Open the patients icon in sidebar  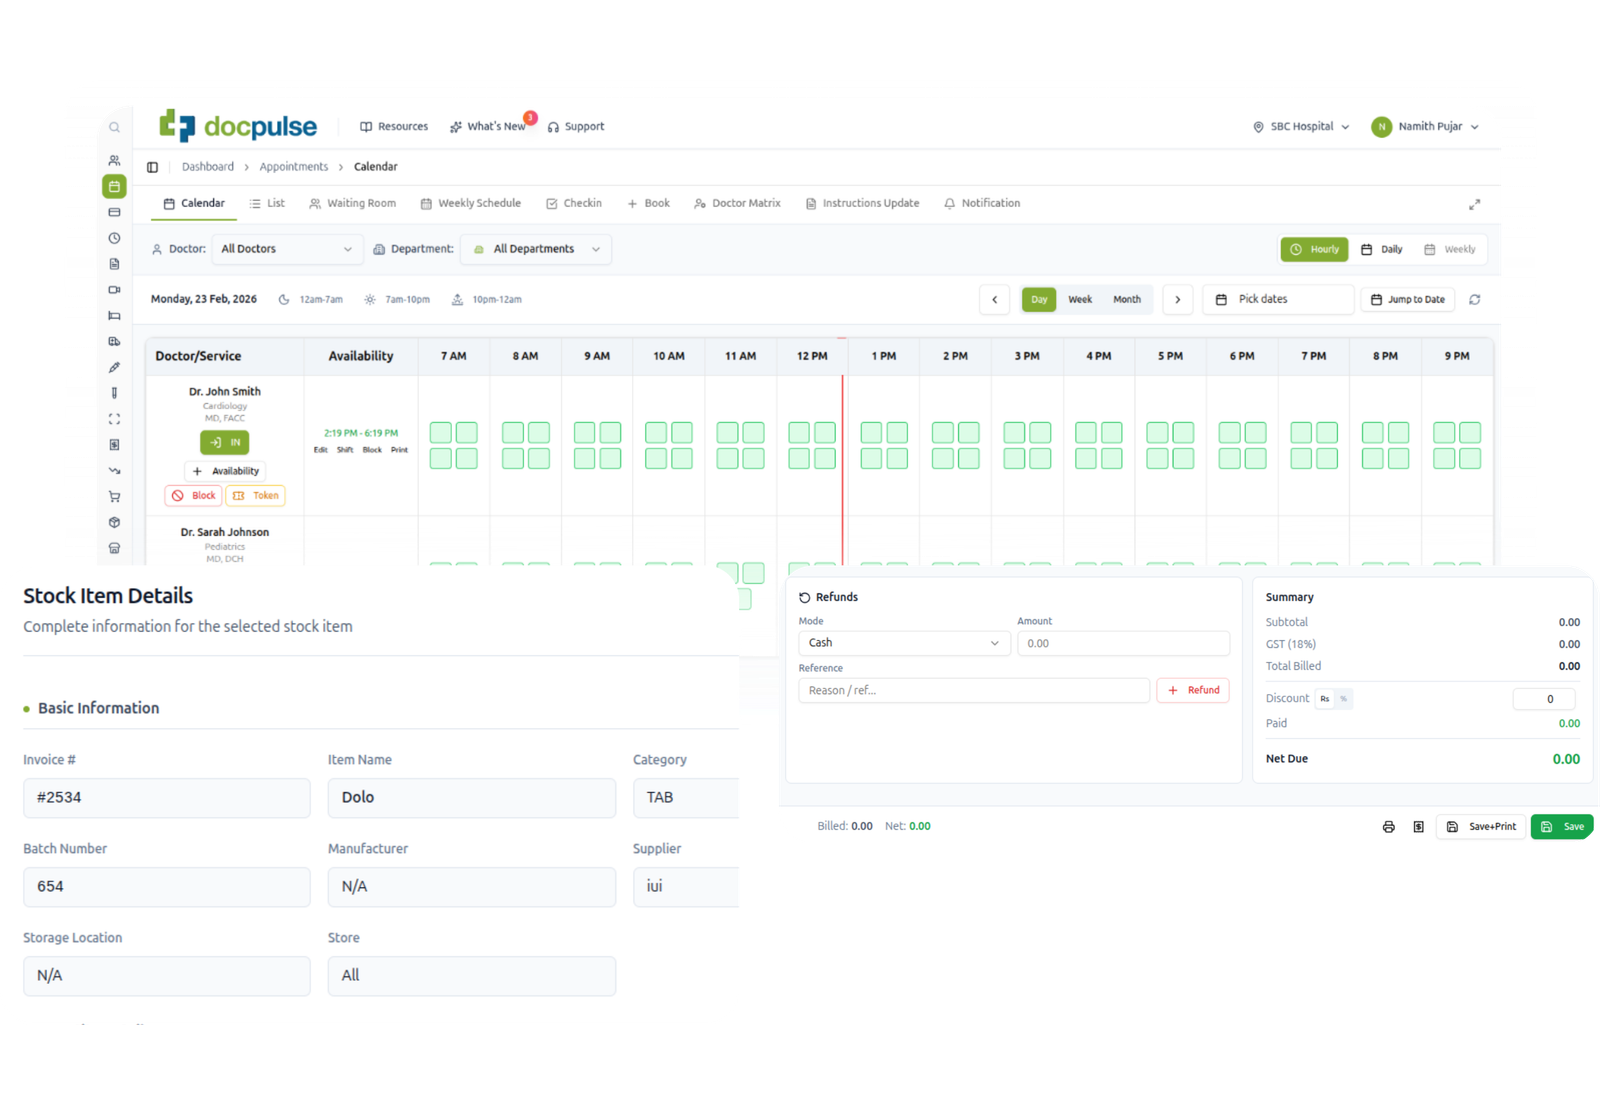tap(114, 160)
